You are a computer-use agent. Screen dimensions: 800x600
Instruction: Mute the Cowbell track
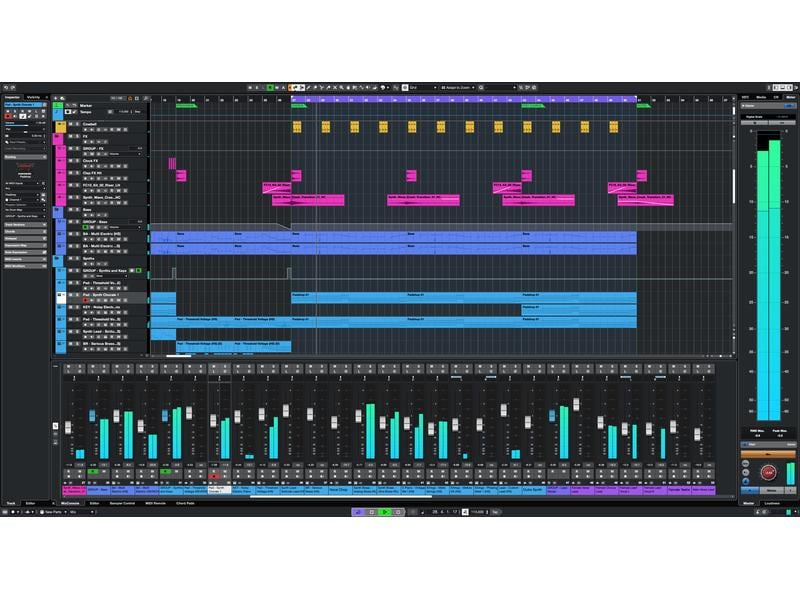pos(71,124)
